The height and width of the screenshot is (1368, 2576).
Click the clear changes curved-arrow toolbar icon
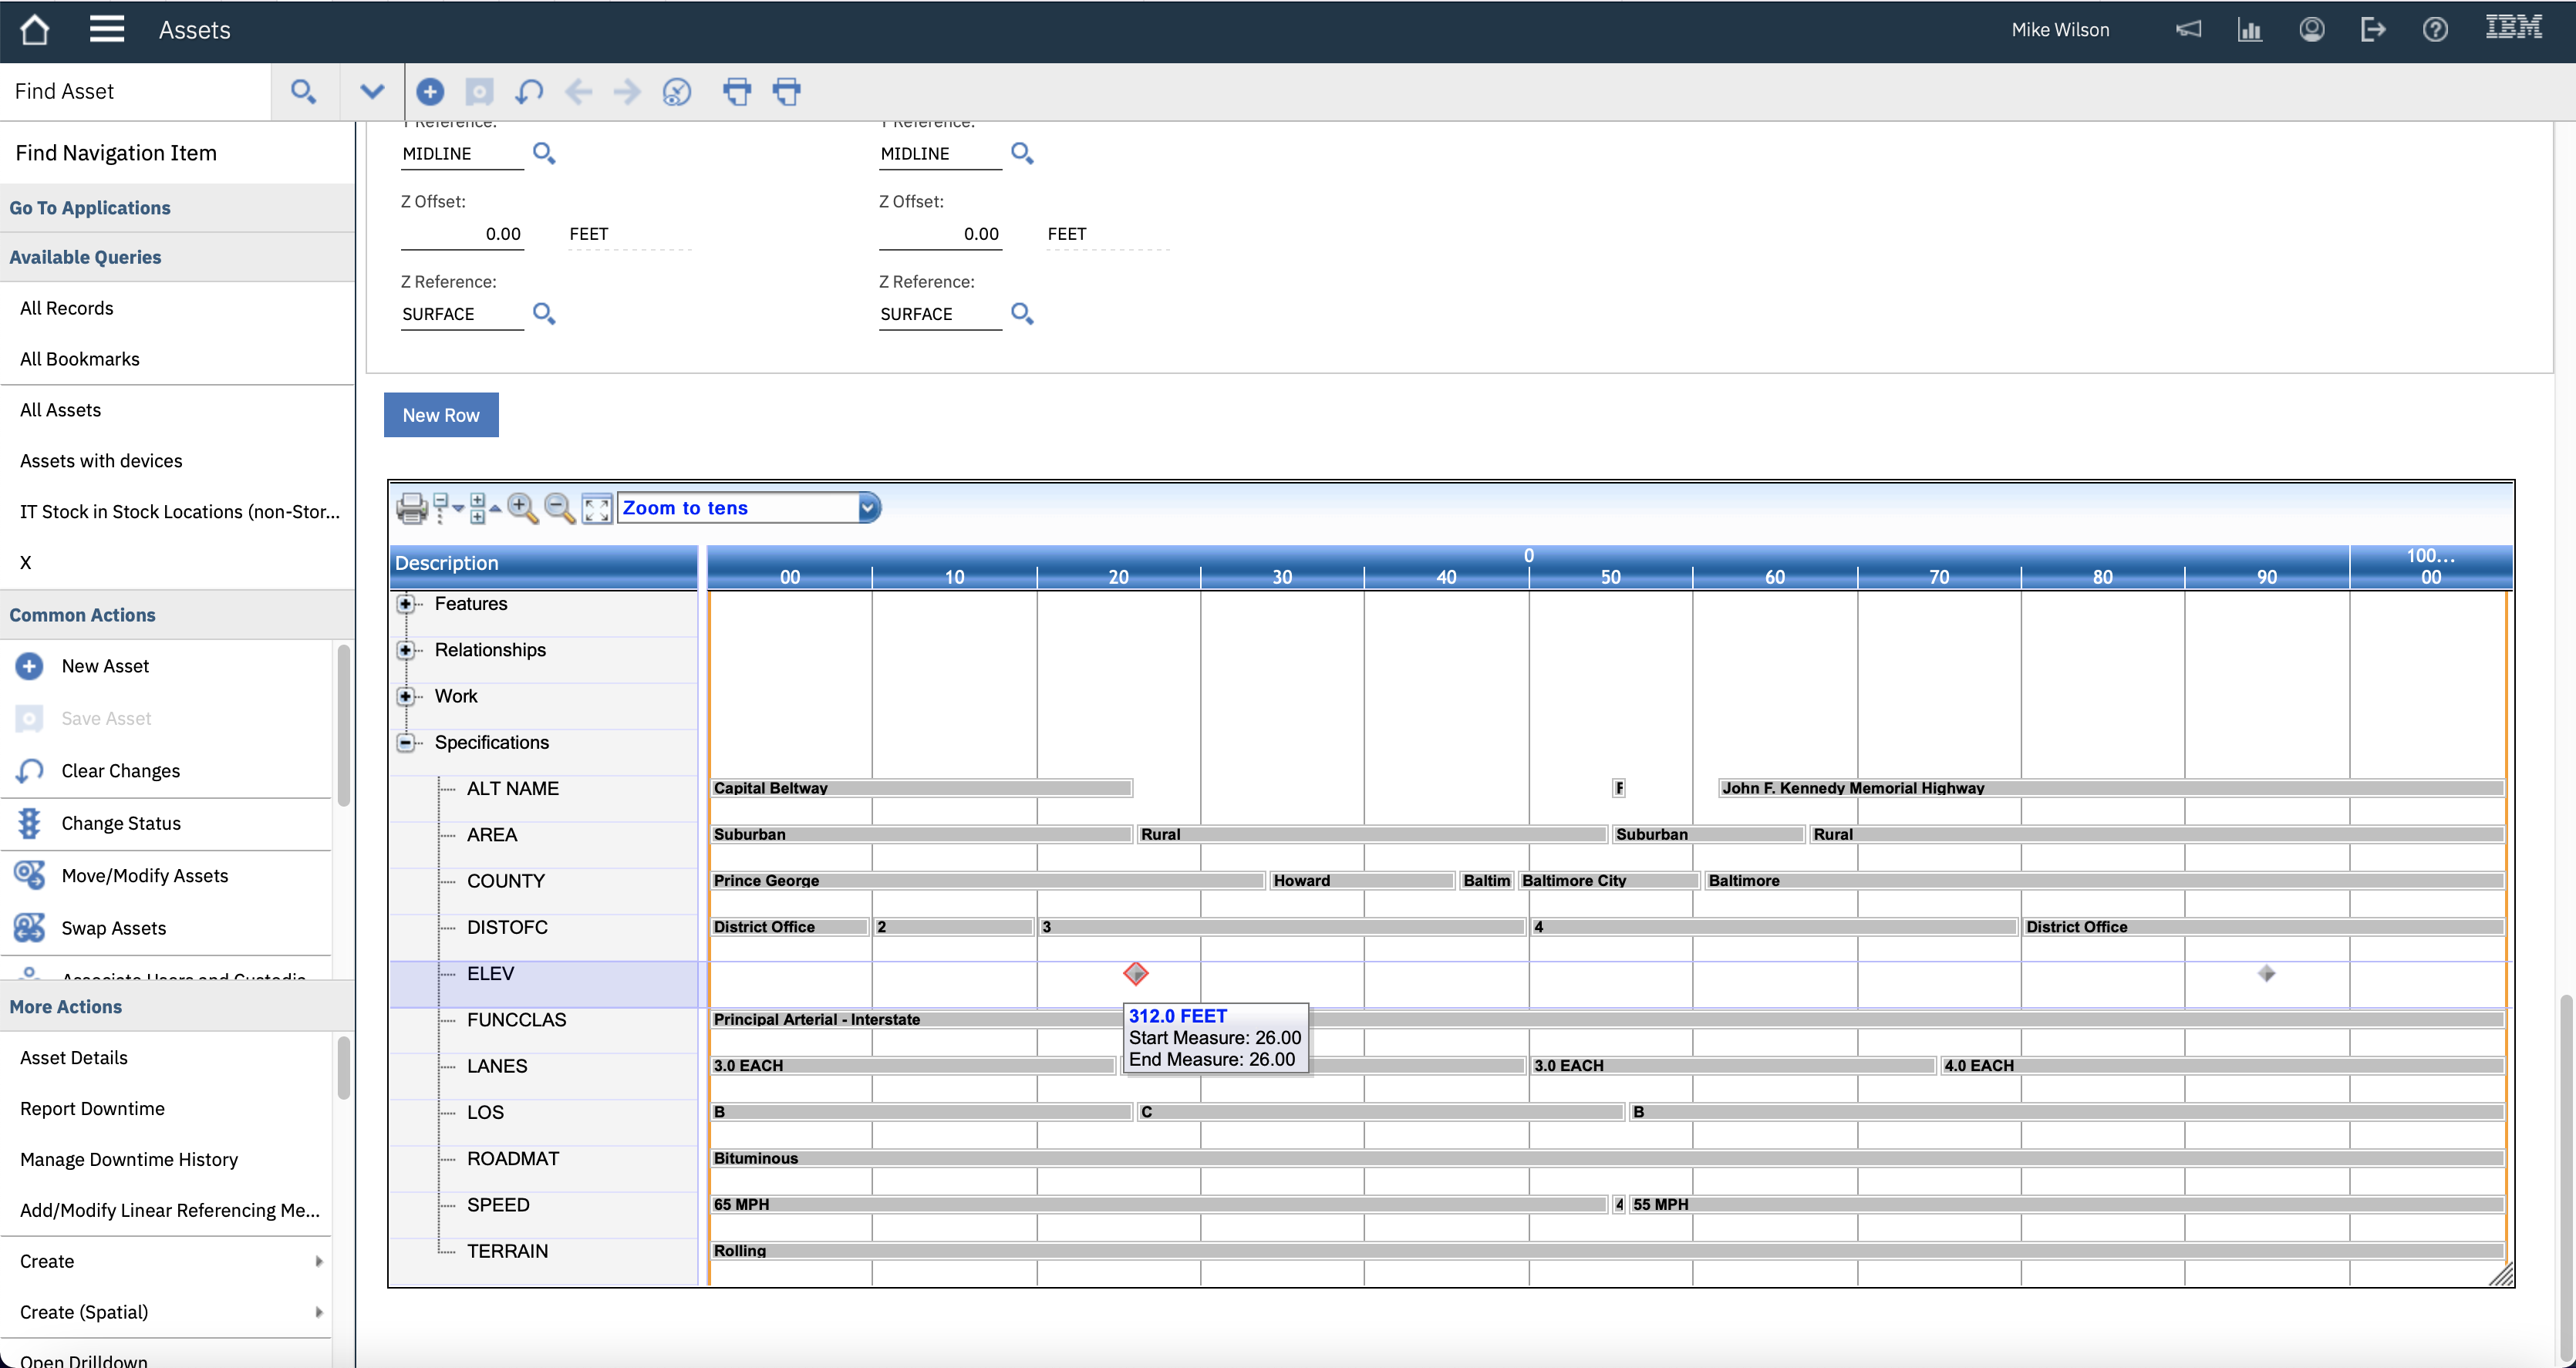tap(529, 91)
